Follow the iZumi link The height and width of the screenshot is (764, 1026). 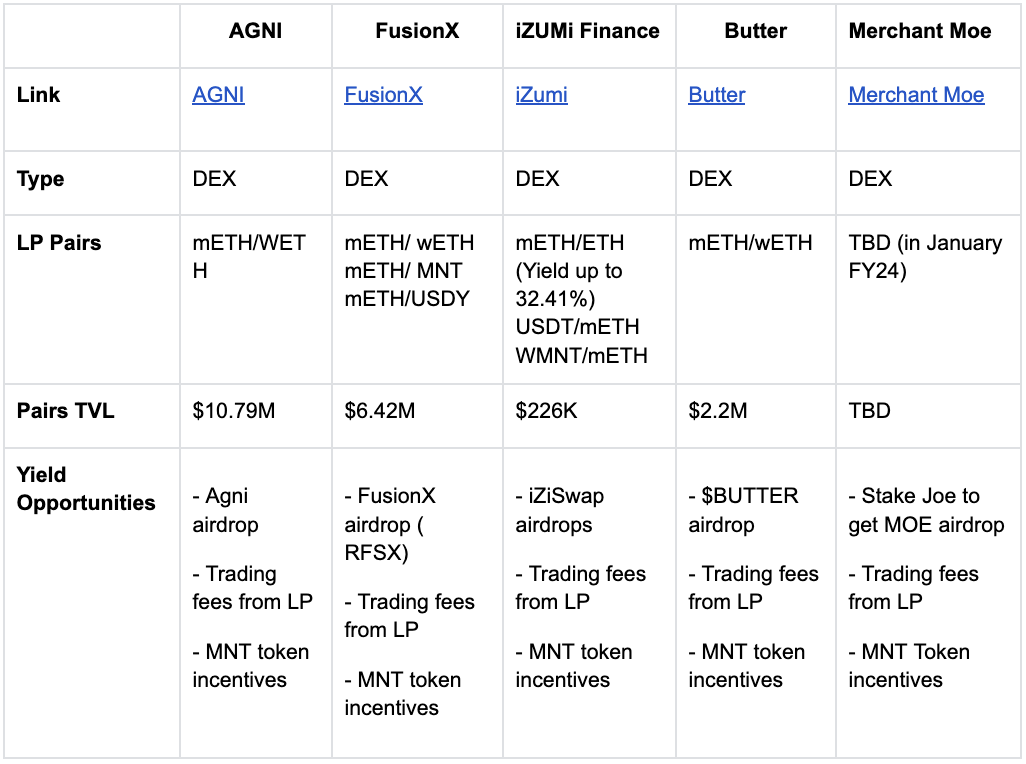click(x=541, y=95)
